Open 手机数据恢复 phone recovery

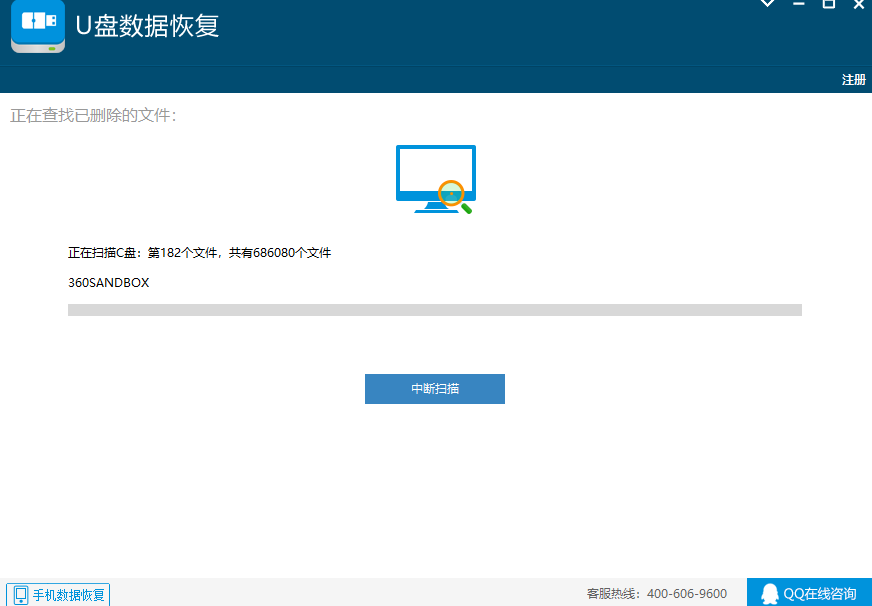[68, 595]
